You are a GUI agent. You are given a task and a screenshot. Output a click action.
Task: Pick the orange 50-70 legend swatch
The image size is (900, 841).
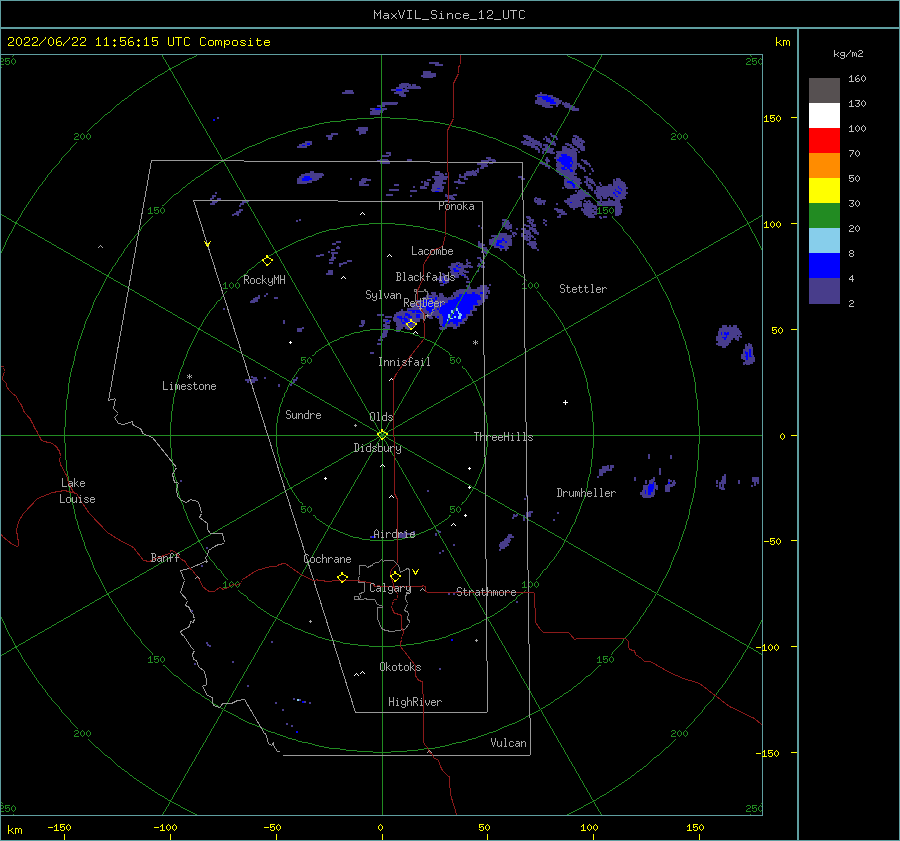point(824,166)
